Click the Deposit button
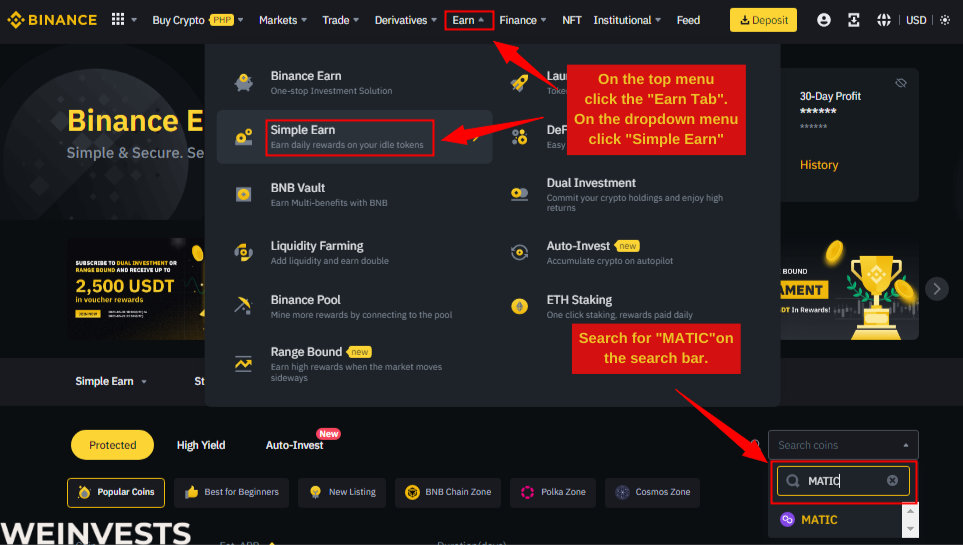Image resolution: width=963 pixels, height=545 pixels. tap(763, 20)
